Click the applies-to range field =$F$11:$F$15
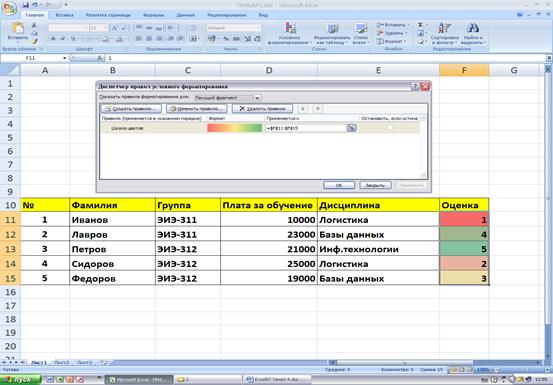 [306, 128]
